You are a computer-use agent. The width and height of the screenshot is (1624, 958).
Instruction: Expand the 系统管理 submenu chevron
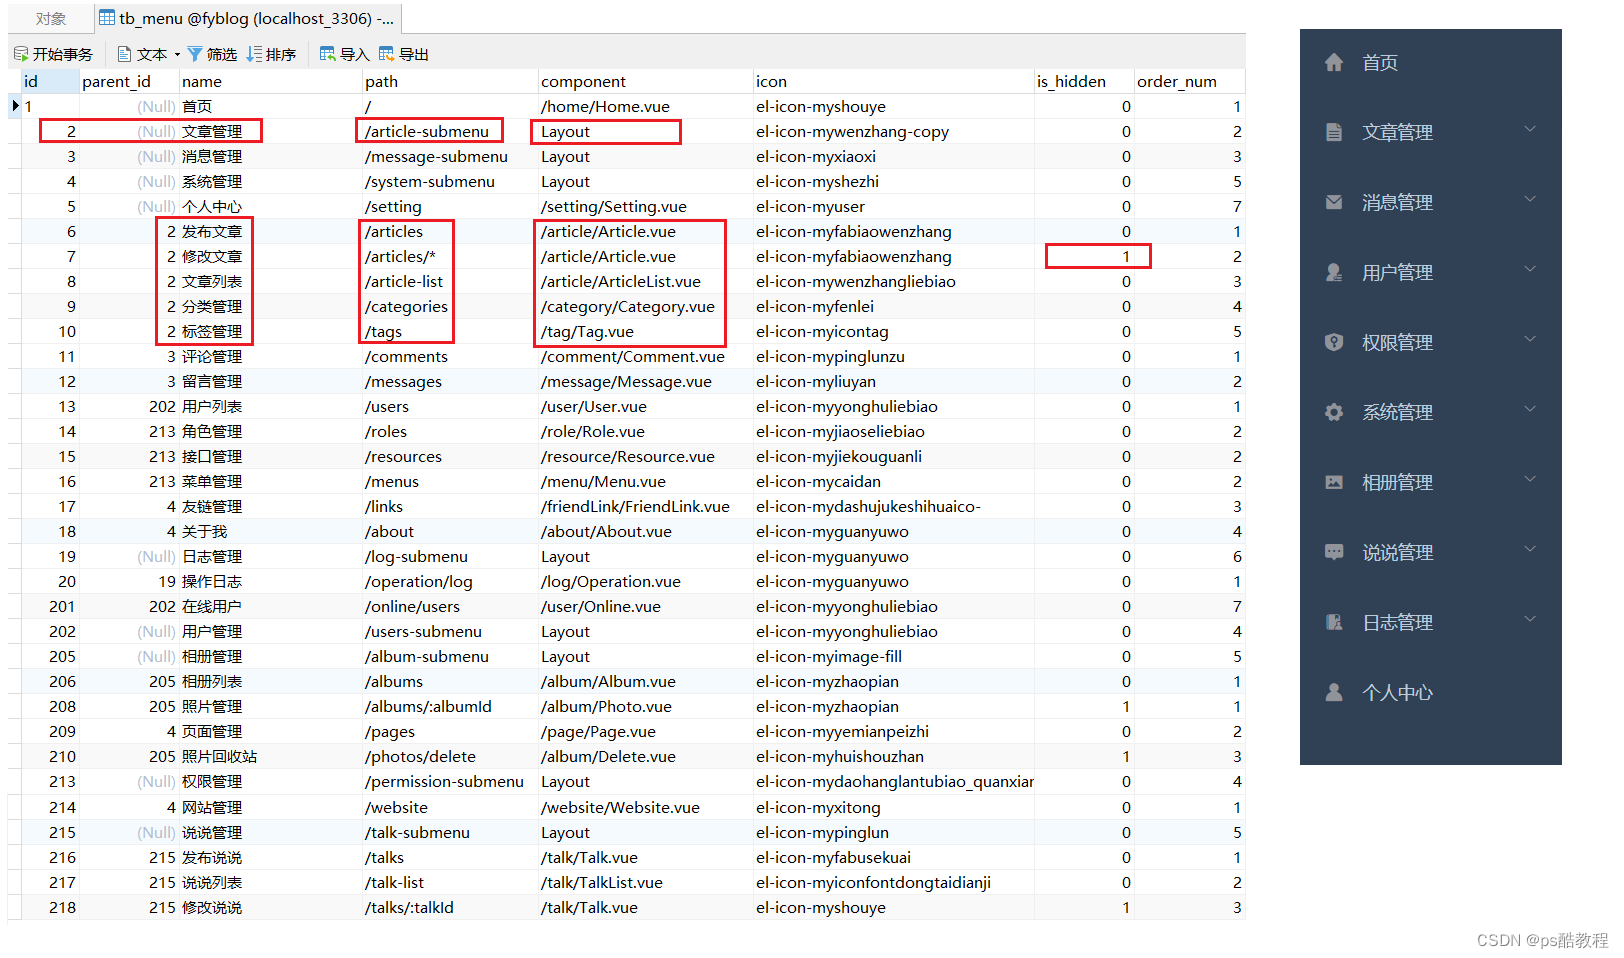pos(1530,409)
